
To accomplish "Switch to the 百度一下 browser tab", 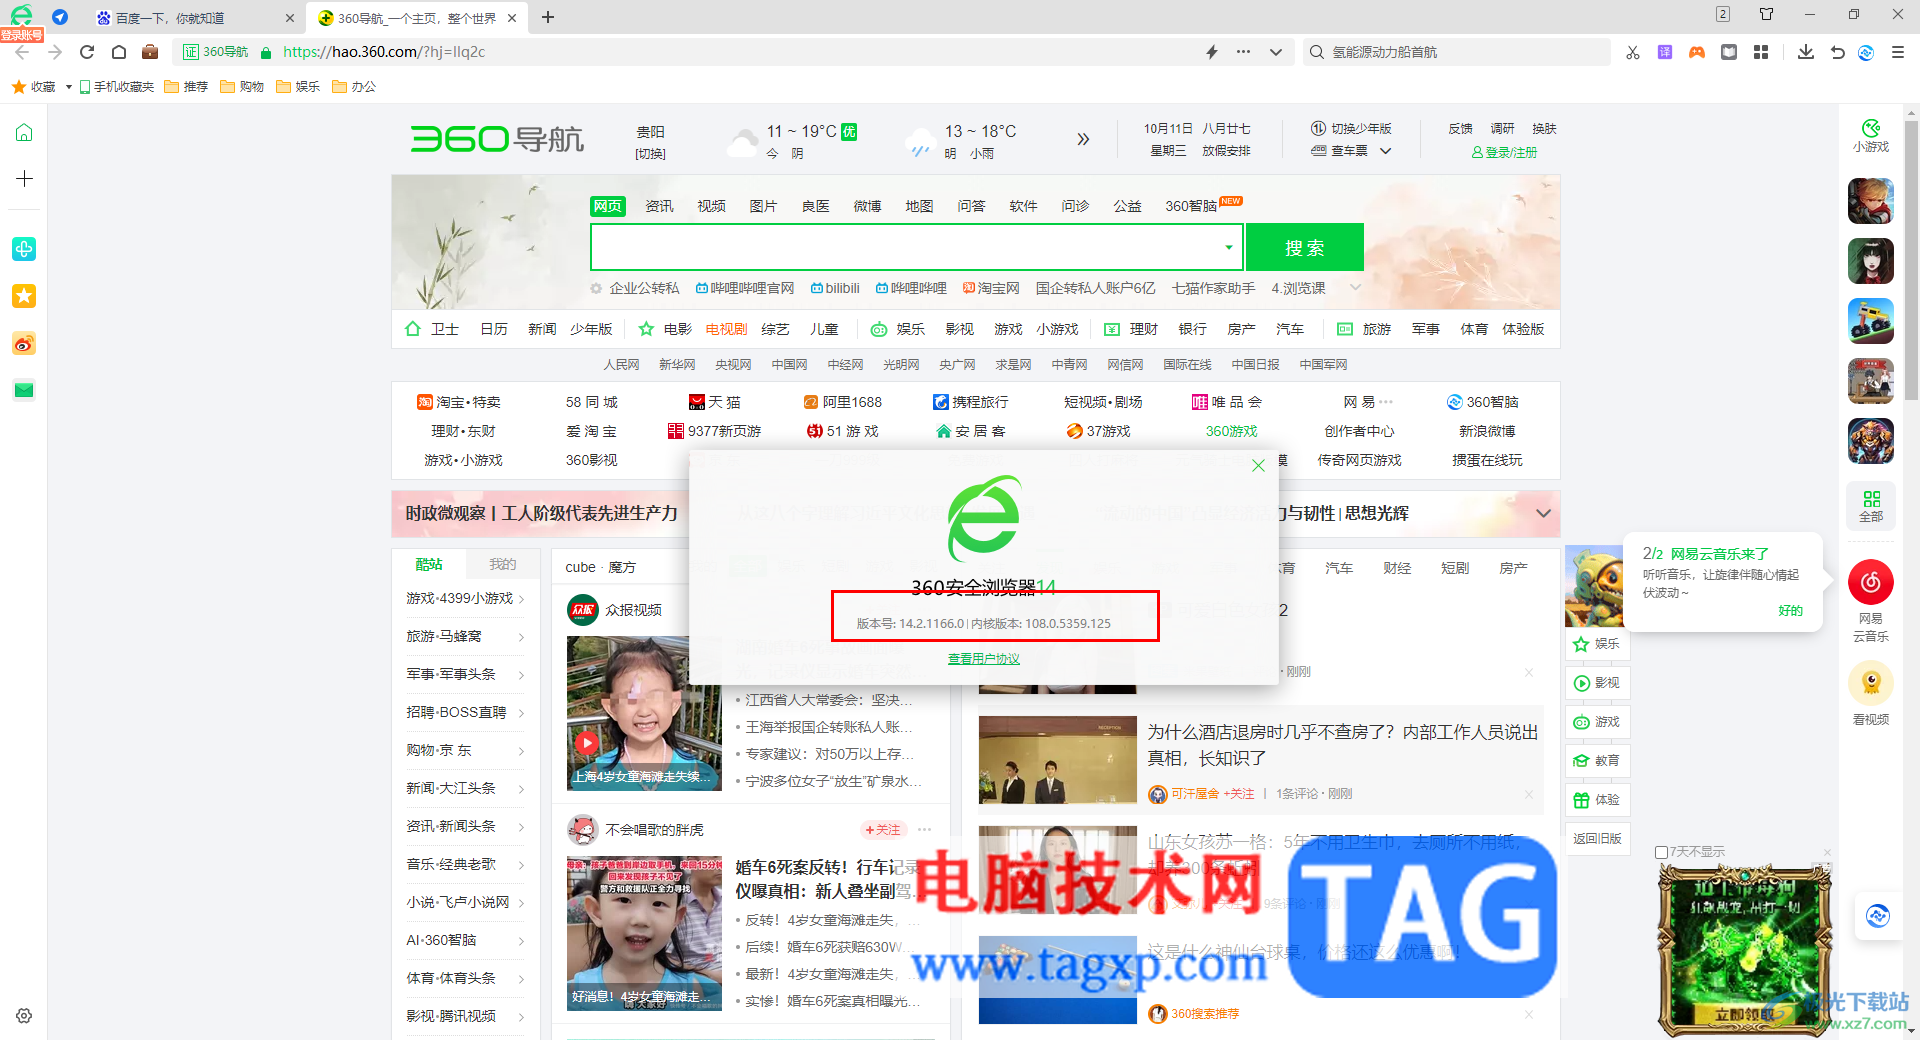I will (195, 18).
